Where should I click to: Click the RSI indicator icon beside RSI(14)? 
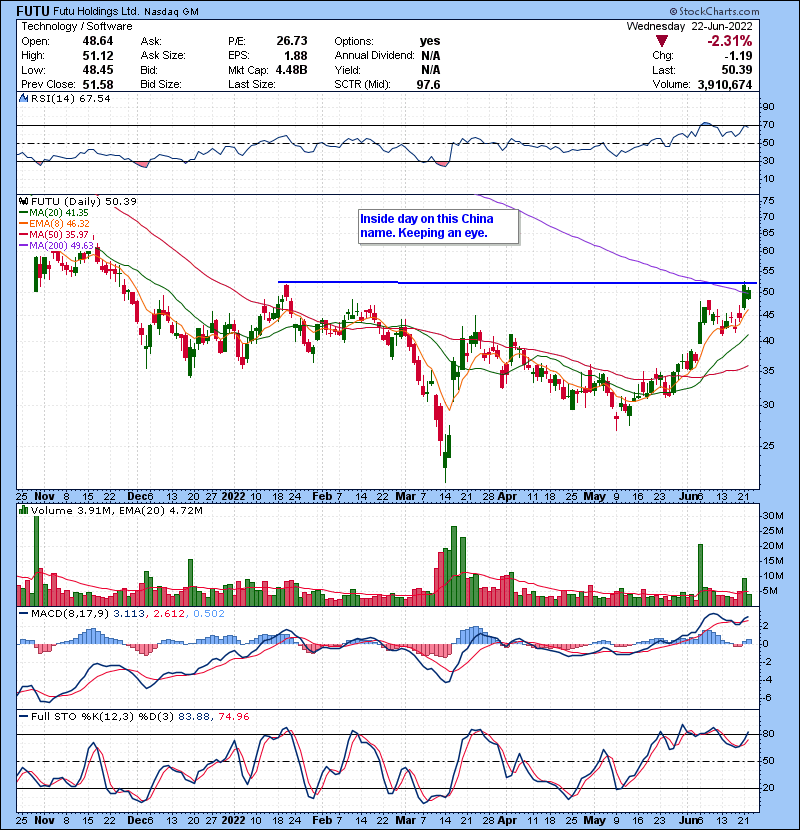coord(23,98)
